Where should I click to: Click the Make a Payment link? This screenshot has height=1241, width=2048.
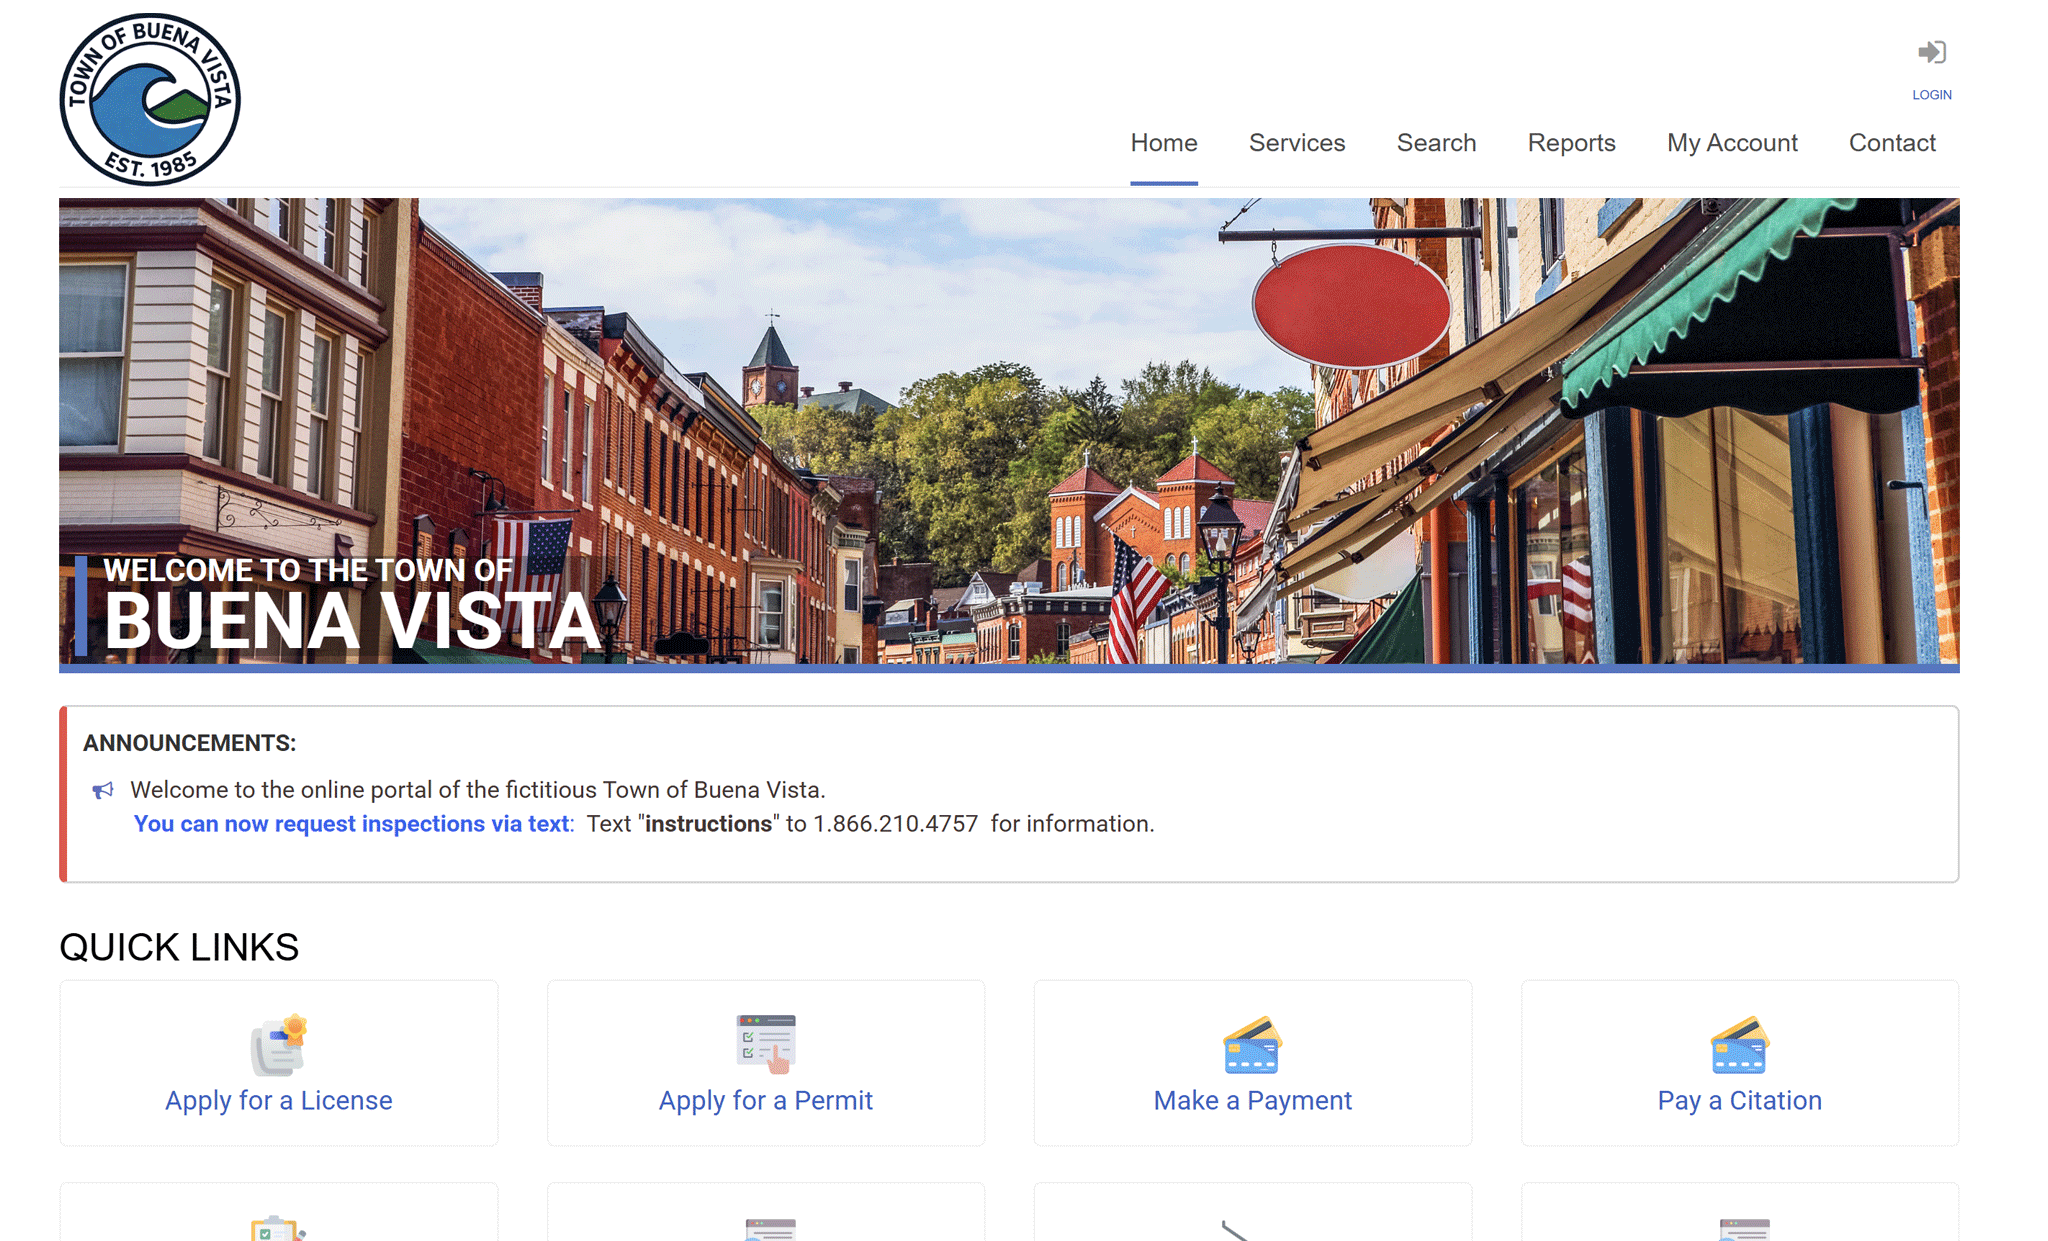[1252, 1100]
